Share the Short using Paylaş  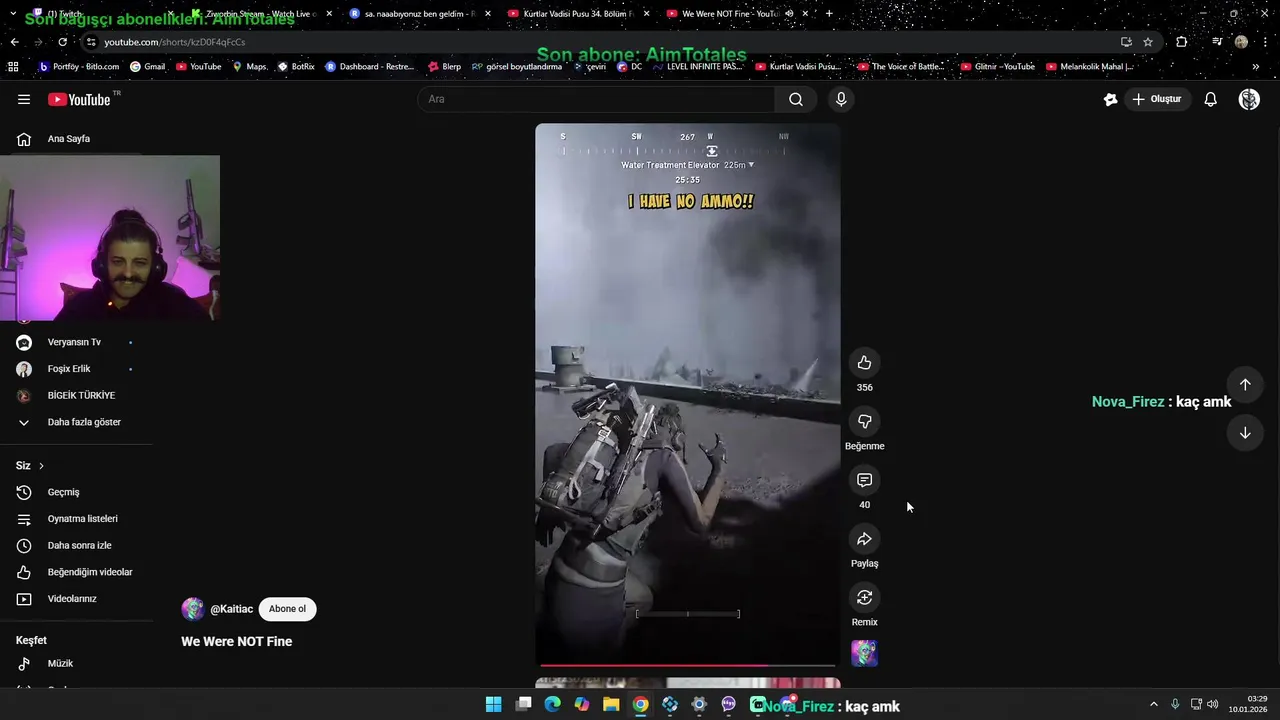pyautogui.click(x=865, y=539)
